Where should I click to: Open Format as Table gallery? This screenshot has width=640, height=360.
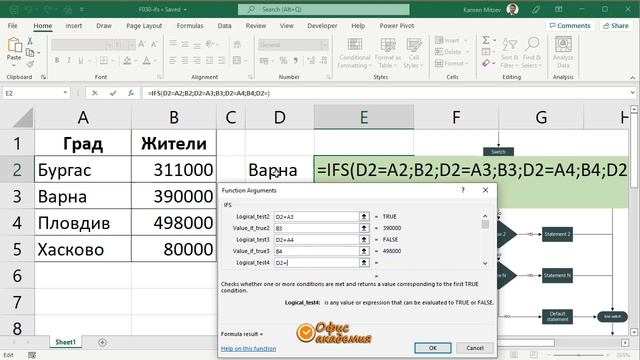click(x=387, y=53)
